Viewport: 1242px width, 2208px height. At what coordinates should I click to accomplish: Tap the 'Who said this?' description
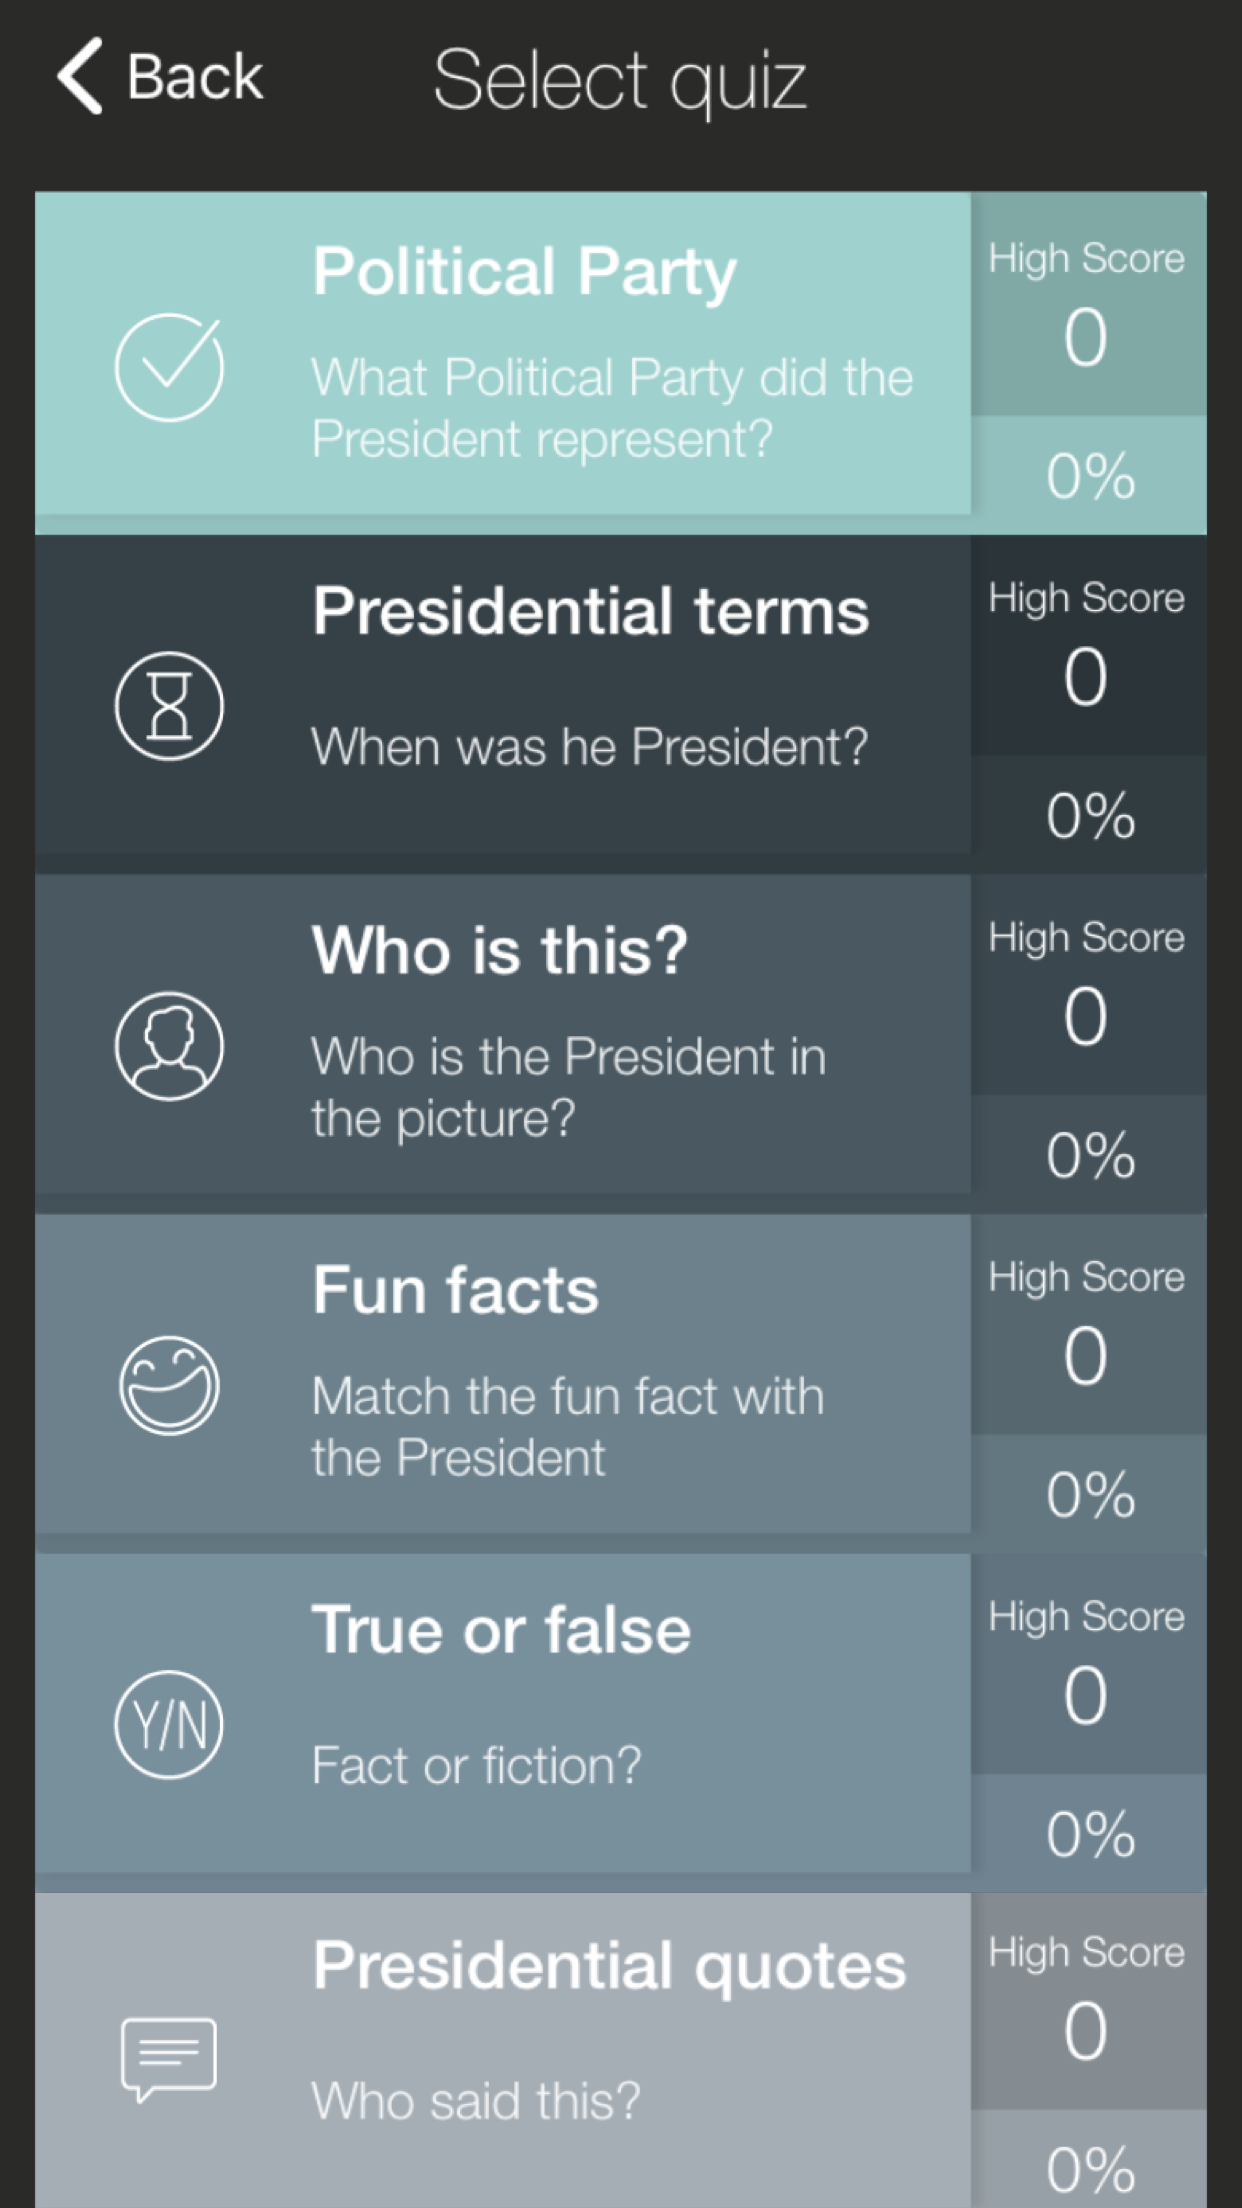click(x=476, y=2101)
